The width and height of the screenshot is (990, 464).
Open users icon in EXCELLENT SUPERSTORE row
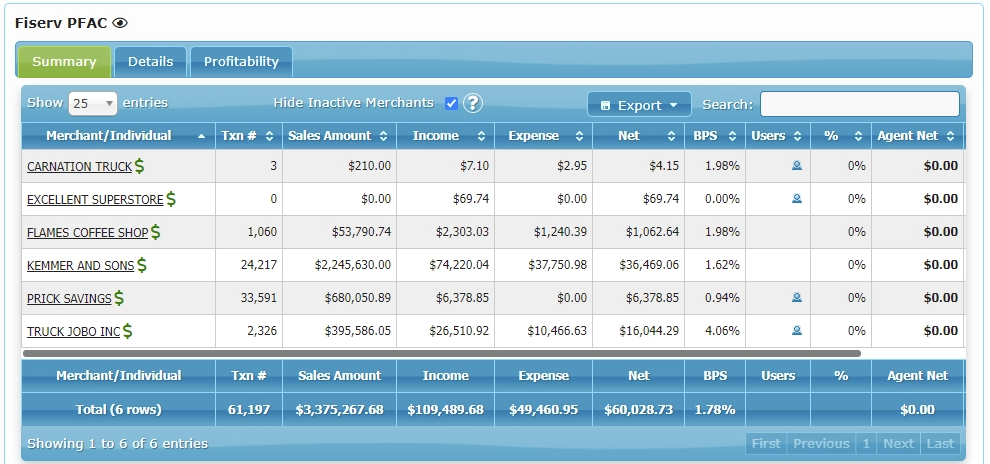point(797,198)
